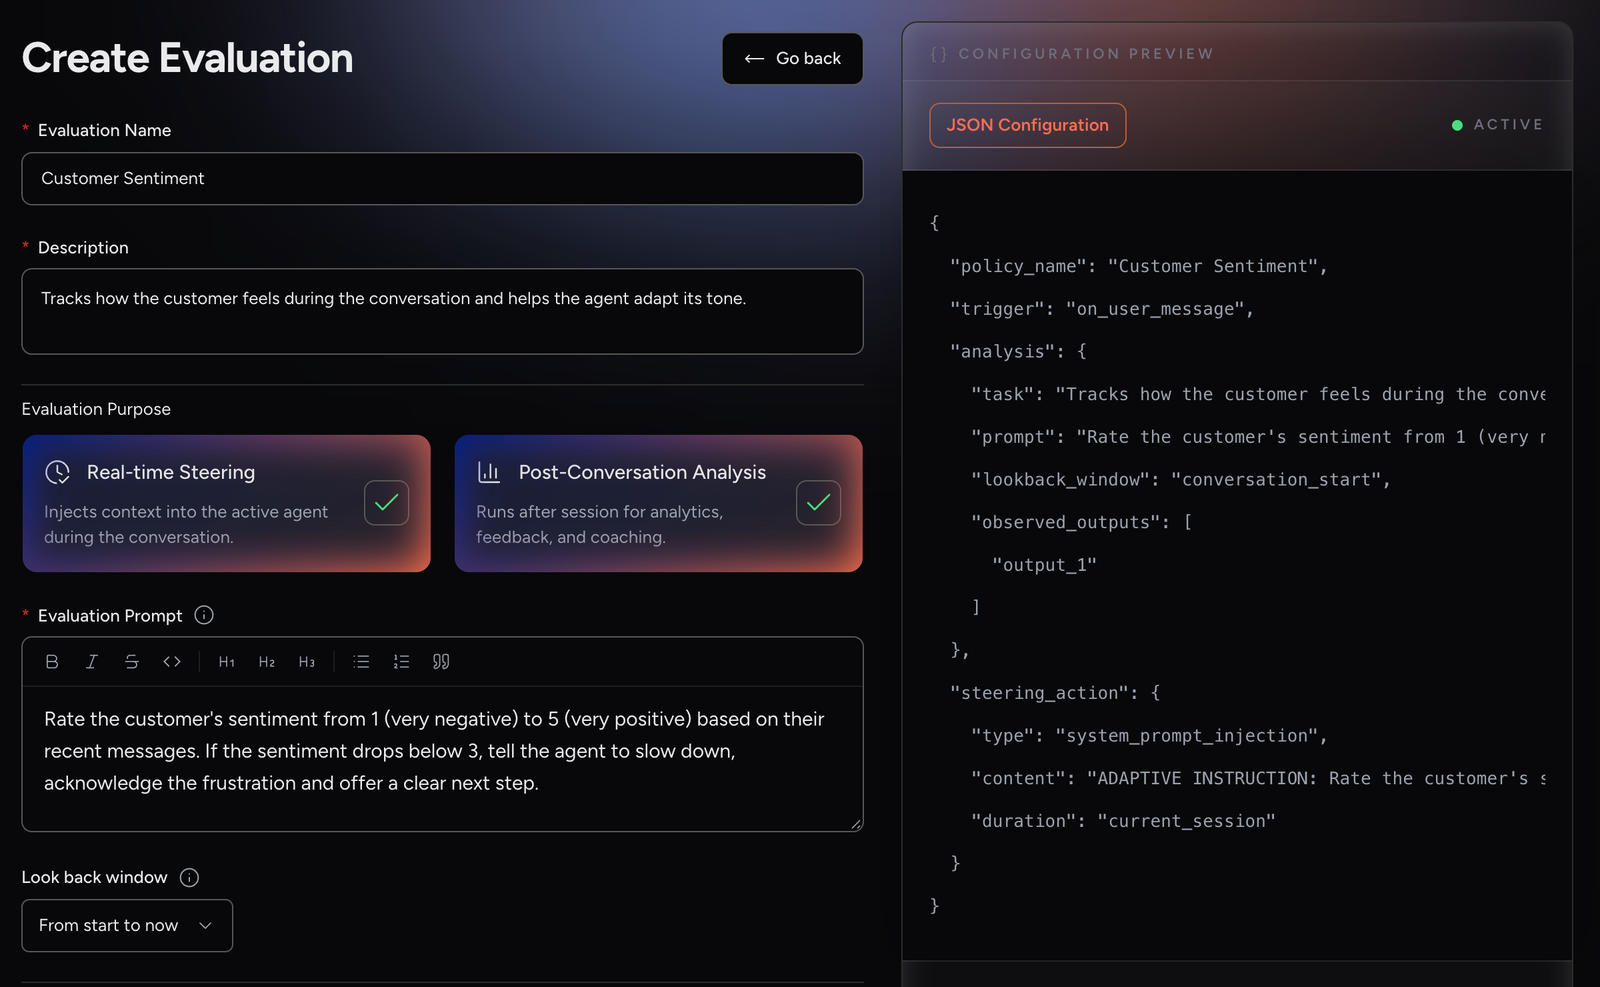Click the "trigger": "on_user_message" line

1101,309
